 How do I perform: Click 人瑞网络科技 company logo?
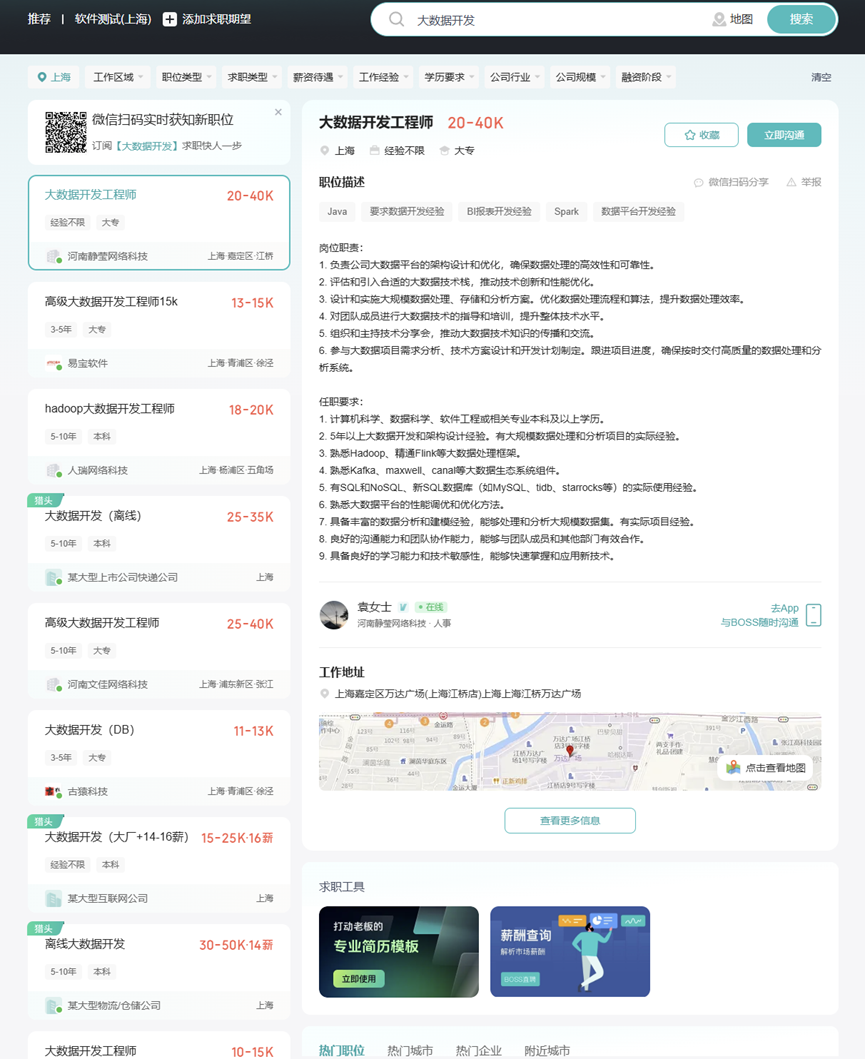[x=53, y=471]
